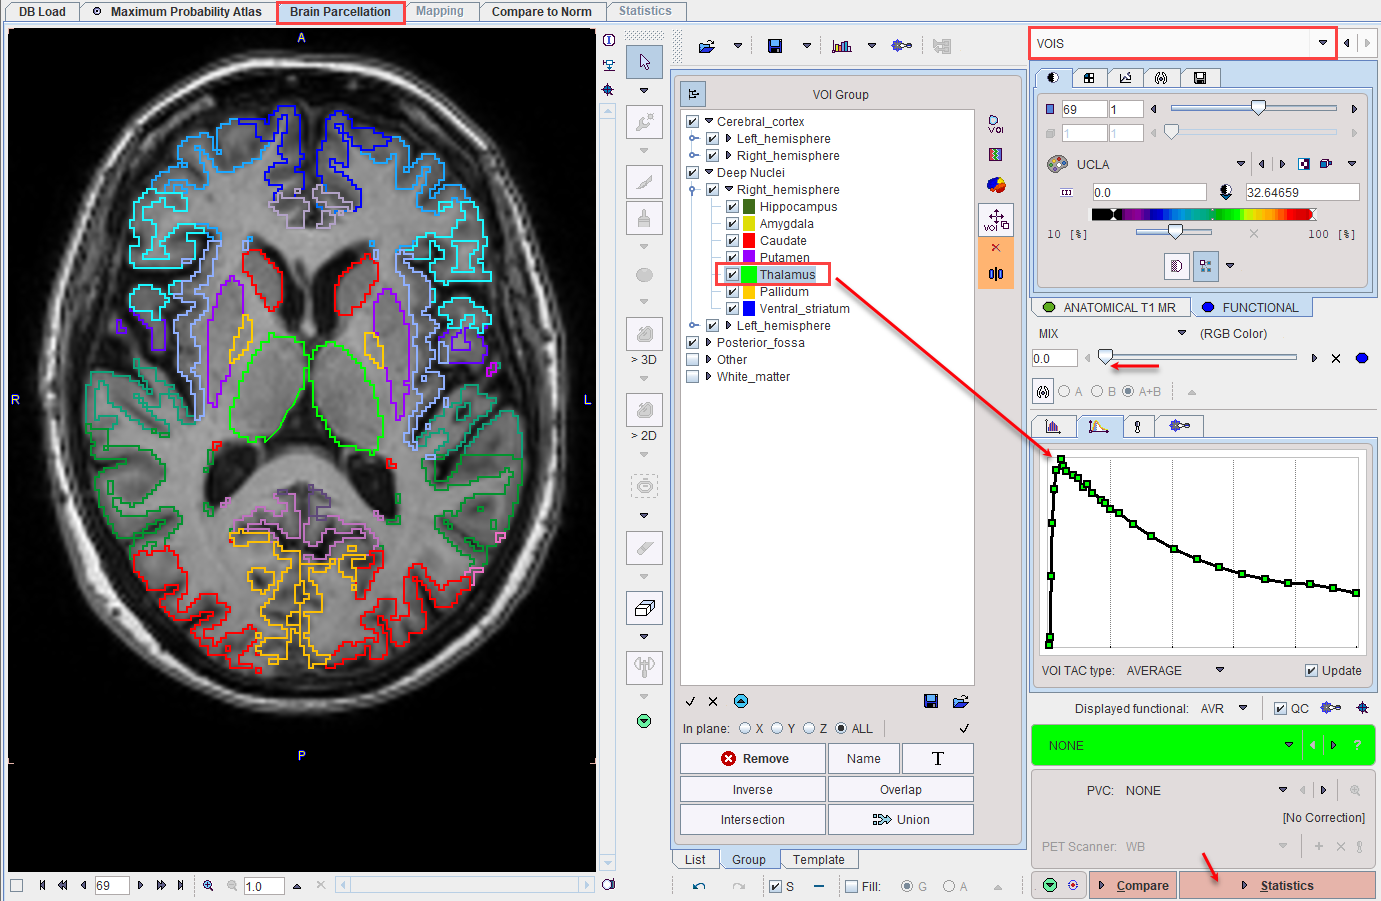Click the Union button
This screenshot has height=901, width=1381.
(x=901, y=820)
